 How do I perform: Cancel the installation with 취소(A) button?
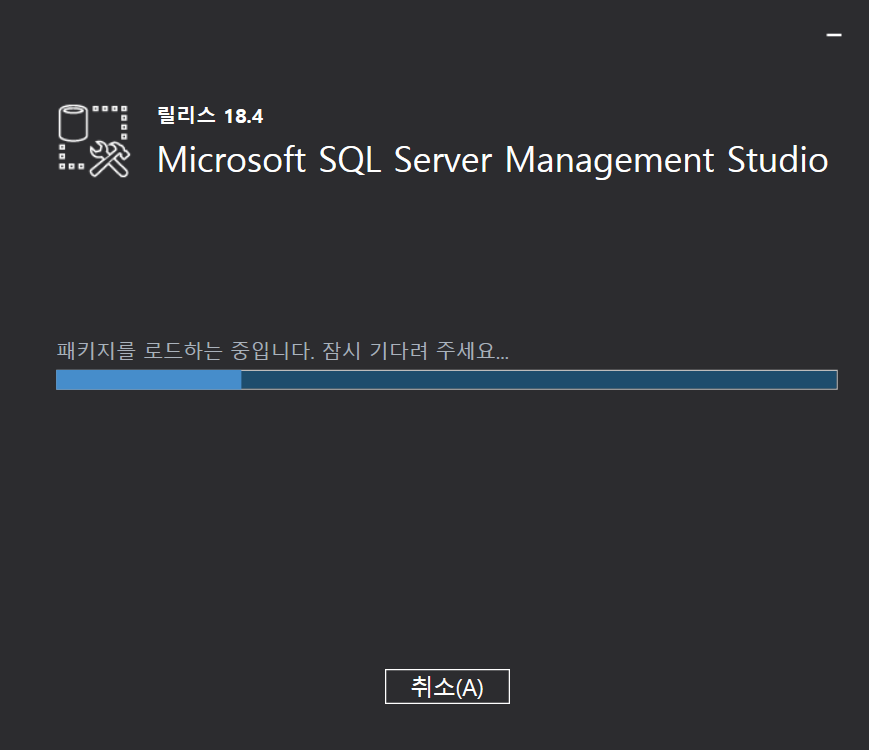(447, 686)
